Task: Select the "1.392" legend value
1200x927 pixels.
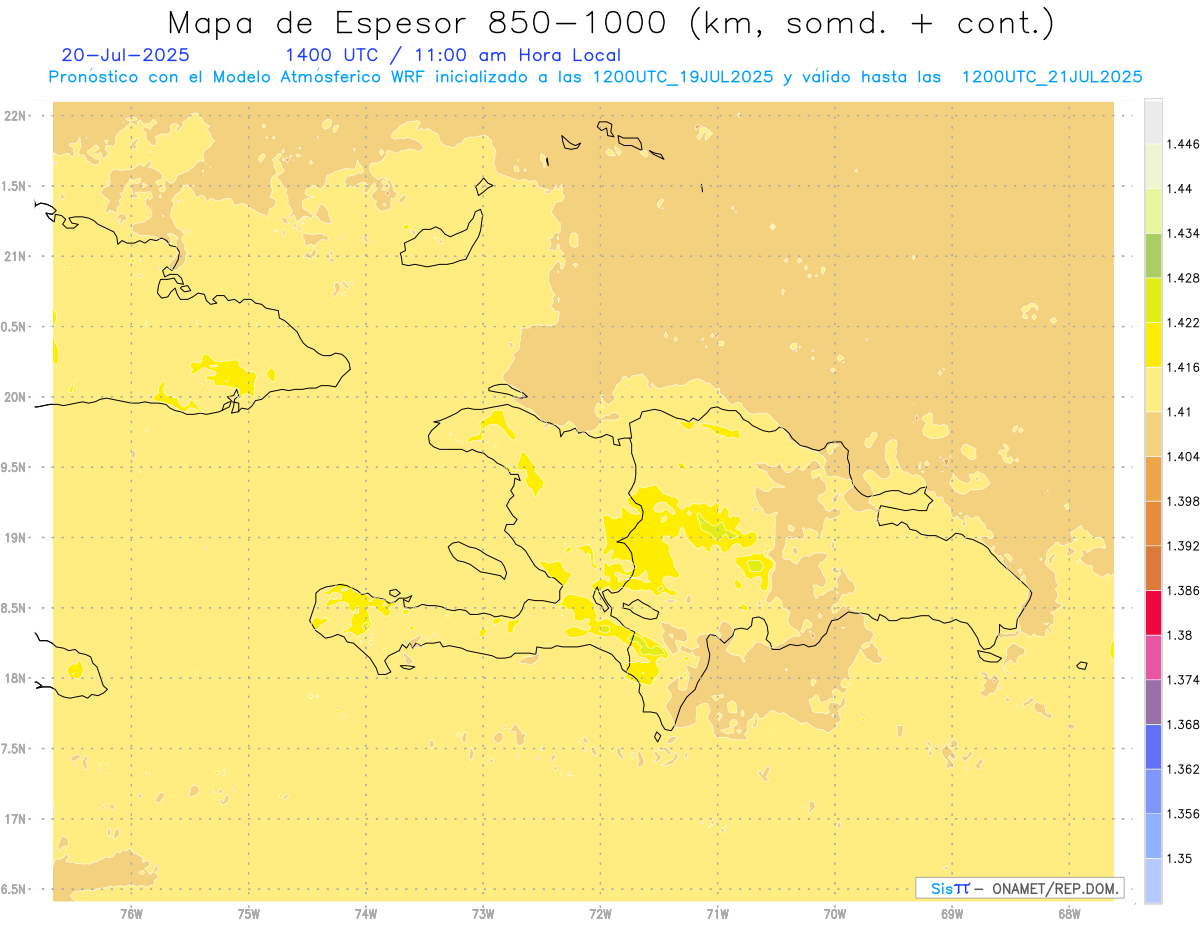Action: tap(1182, 546)
